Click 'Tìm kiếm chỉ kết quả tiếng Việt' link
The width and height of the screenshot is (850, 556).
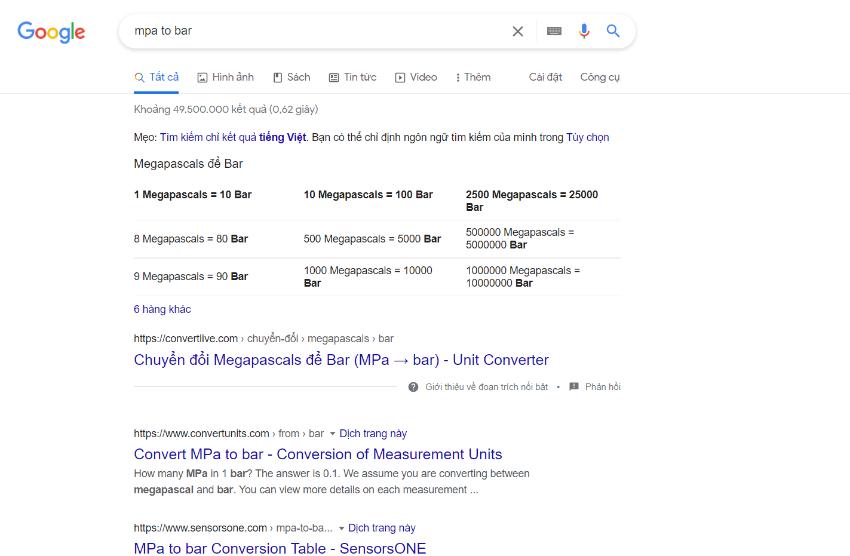click(x=233, y=138)
